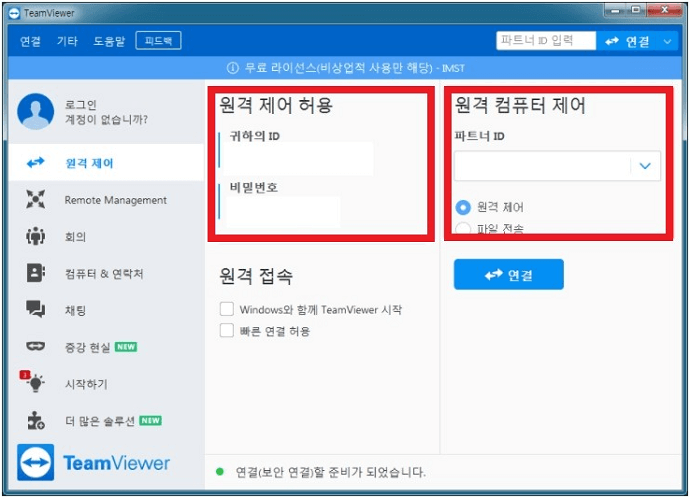The height and width of the screenshot is (497, 689).
Task: Click the 원격 컴퓨터 제어 heading
Action: point(520,105)
